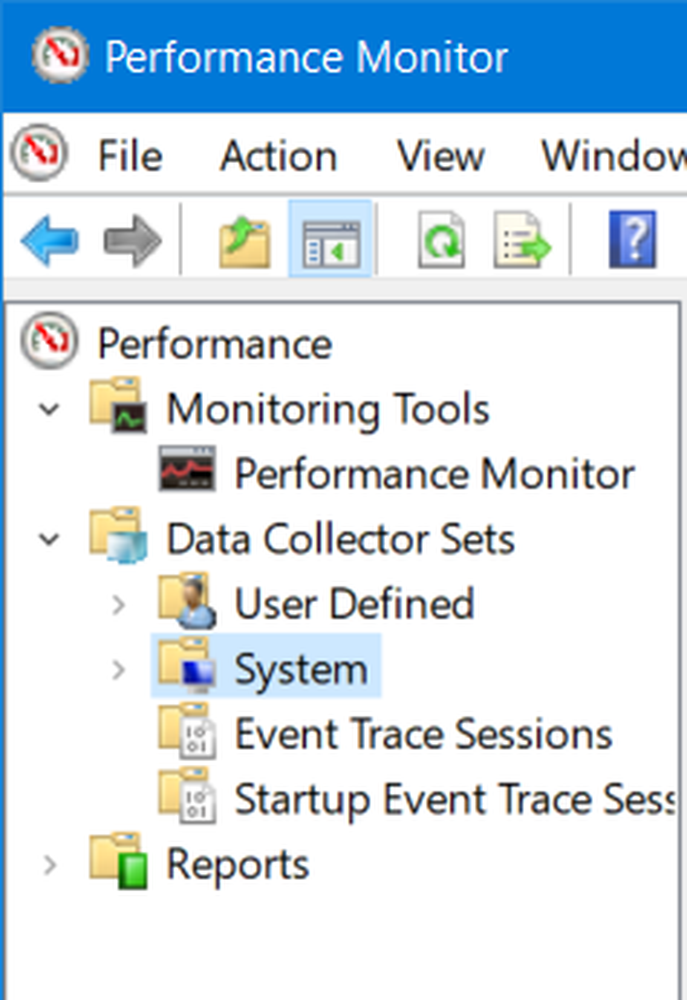The width and height of the screenshot is (687, 1000).
Task: Collapse the Monitoring Tools node
Action: click(x=49, y=409)
